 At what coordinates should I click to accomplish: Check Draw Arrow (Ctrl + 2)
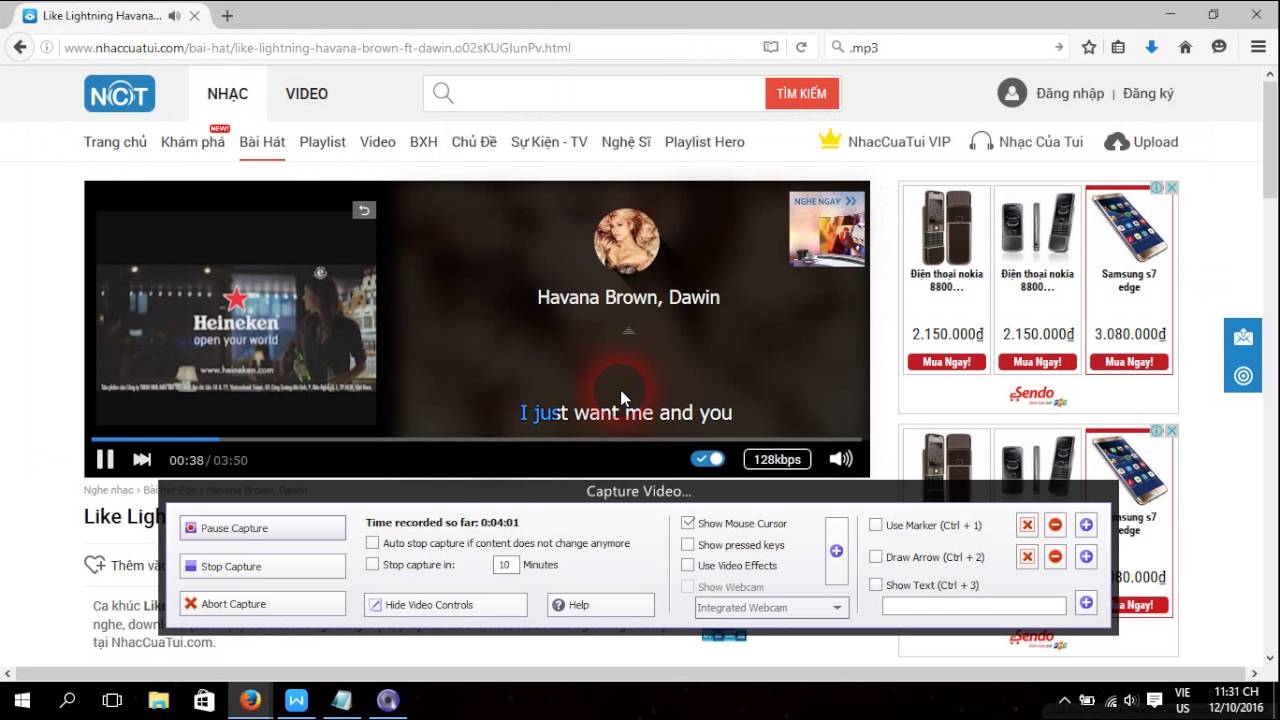876,557
